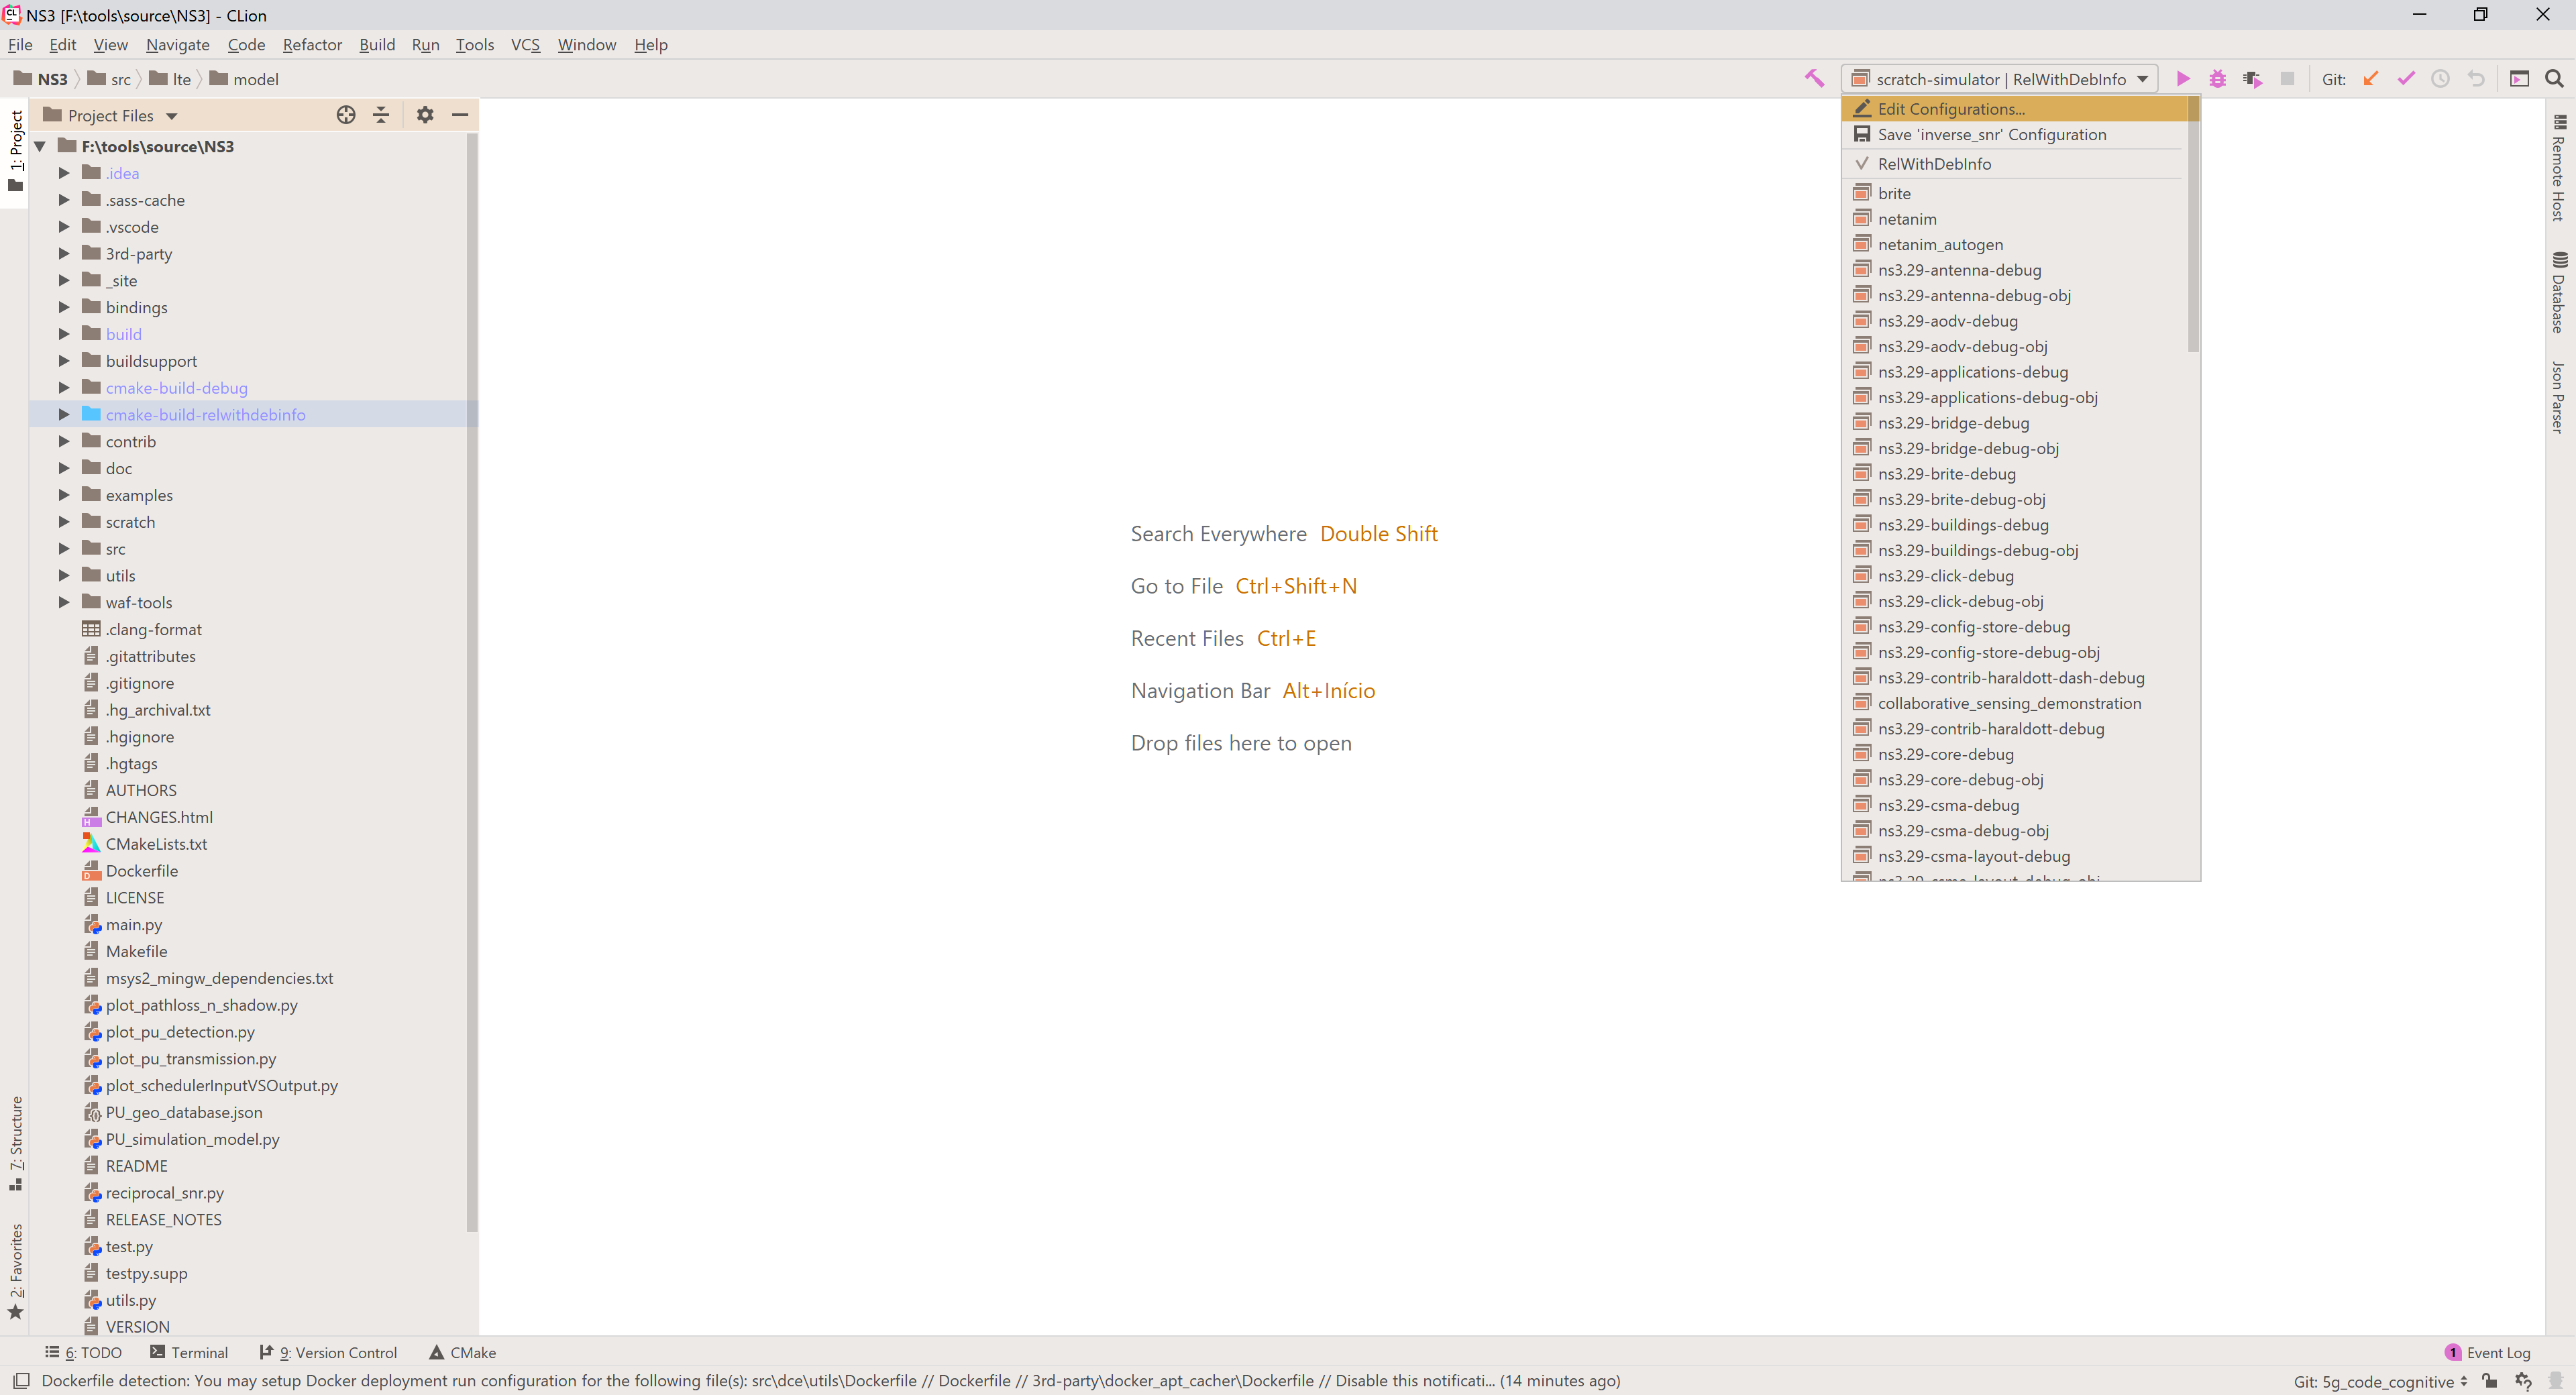Open the Refactor menu
Image resolution: width=2576 pixels, height=1395 pixels.
tap(312, 45)
